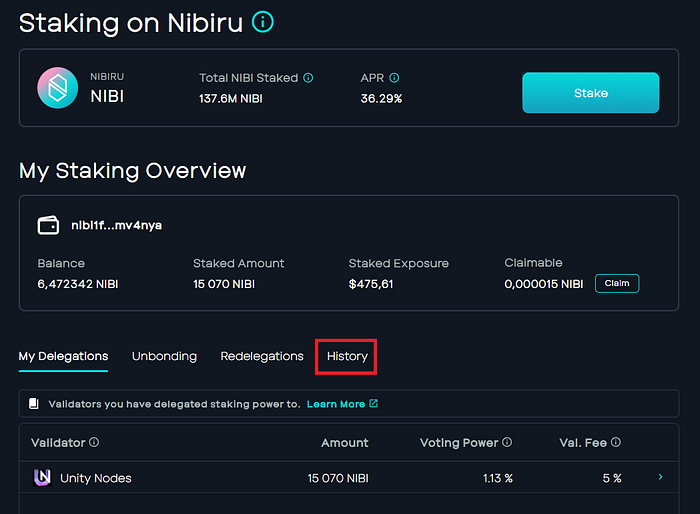Open the Total NIBI Staked info tooltip icon

tap(308, 78)
